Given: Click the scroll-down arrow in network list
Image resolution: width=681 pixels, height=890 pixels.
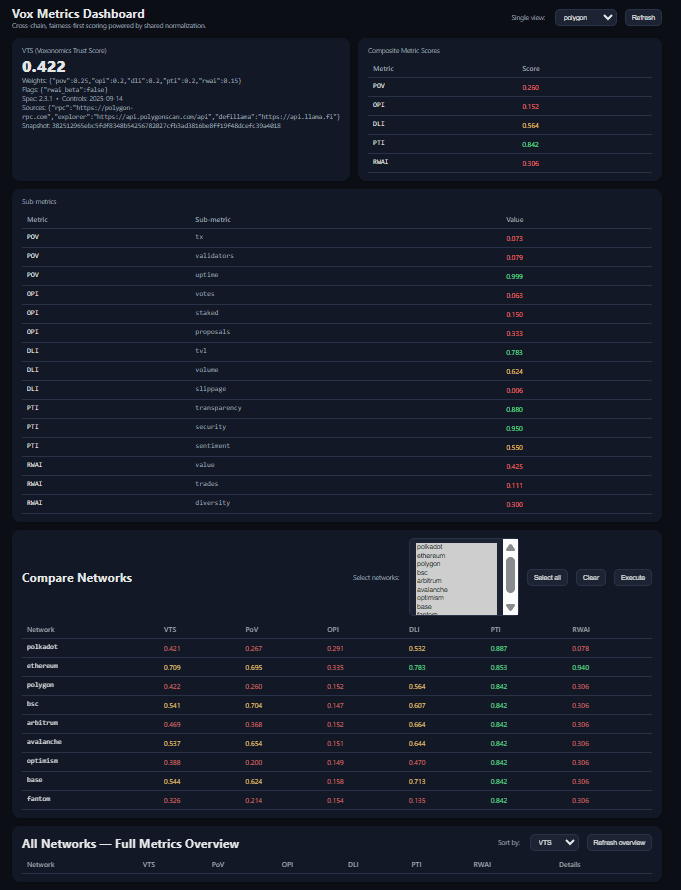Looking at the screenshot, I should click(509, 607).
